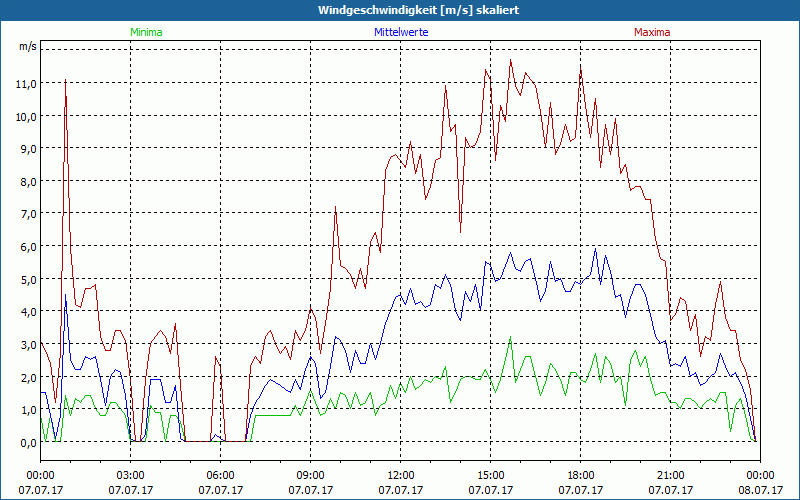Image resolution: width=800 pixels, height=500 pixels.
Task: Click the 15:00 time axis label
Action: click(490, 476)
